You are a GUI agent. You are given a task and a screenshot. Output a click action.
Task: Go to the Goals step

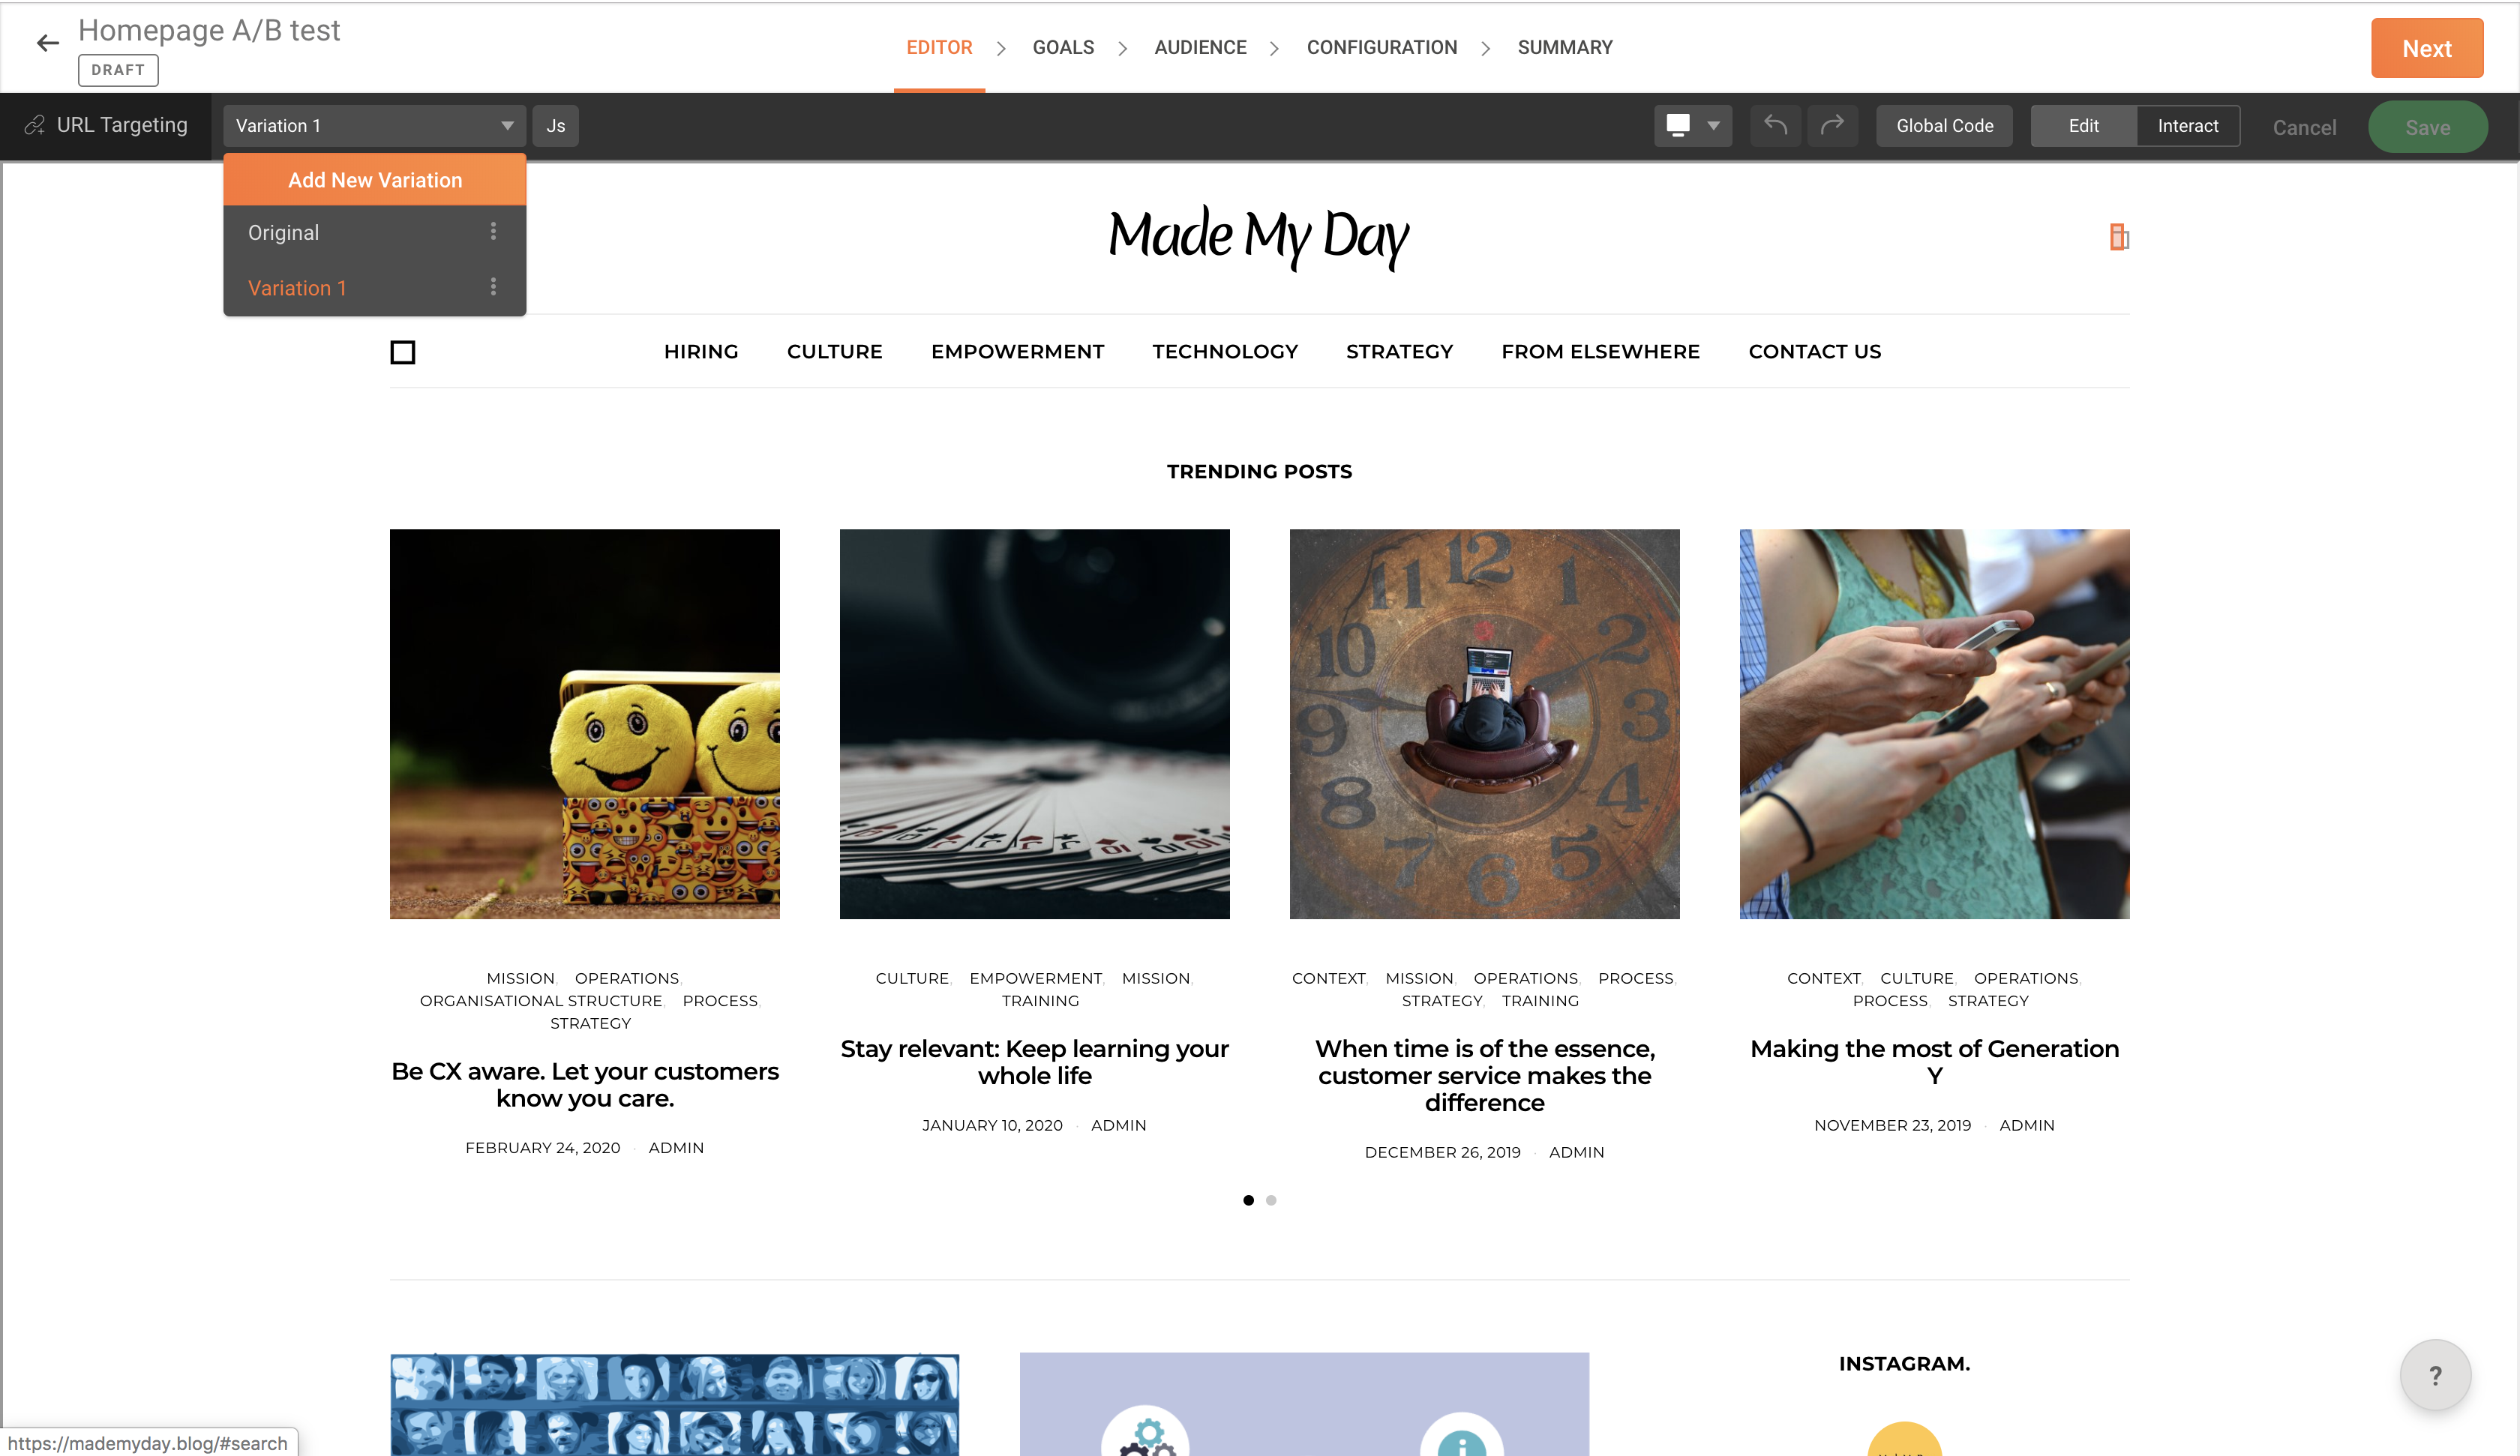coord(1063,47)
